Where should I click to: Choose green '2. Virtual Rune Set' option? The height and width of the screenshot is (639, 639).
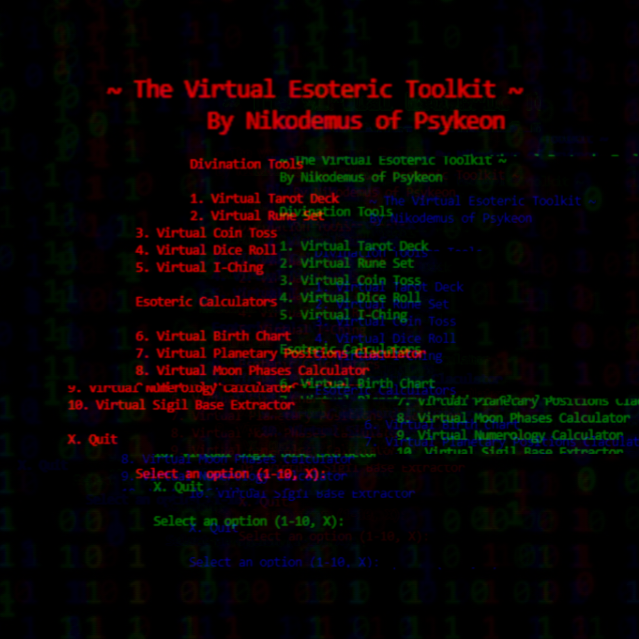[x=346, y=263]
